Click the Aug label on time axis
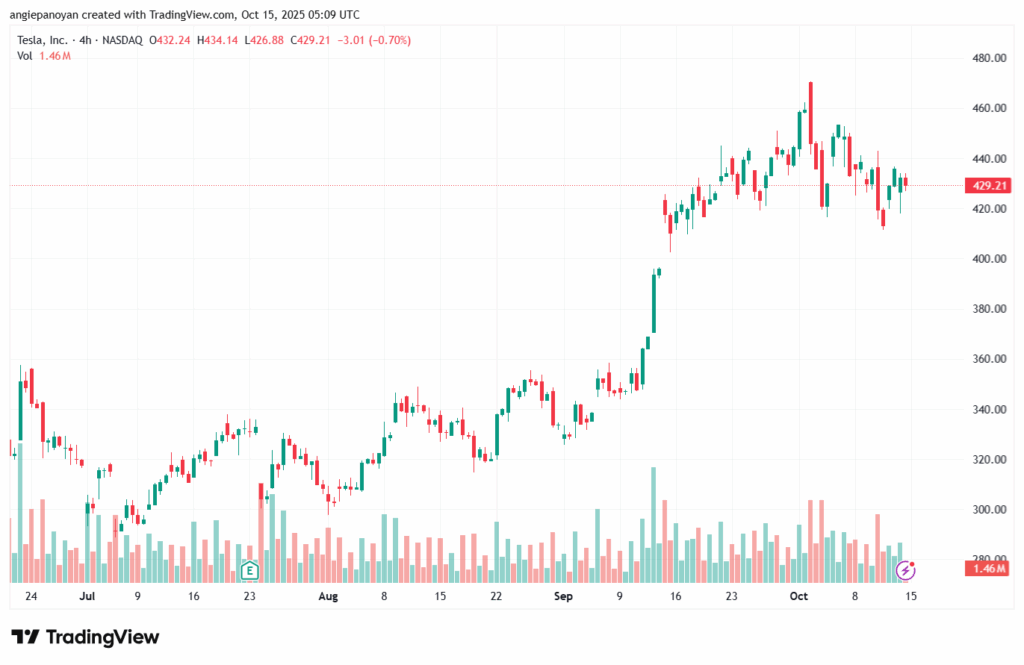The width and height of the screenshot is (1024, 665). coord(328,596)
